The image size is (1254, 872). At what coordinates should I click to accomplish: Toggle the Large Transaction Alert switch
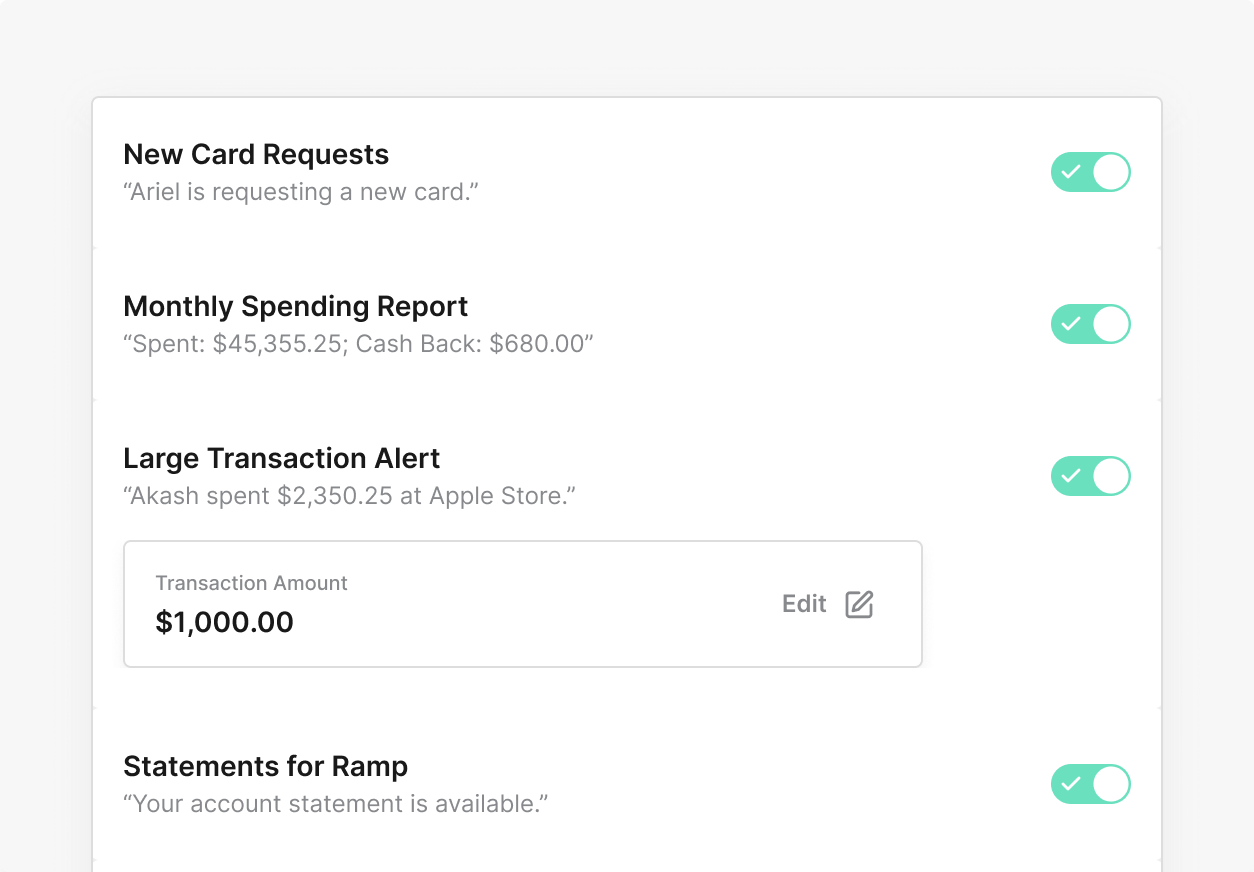(x=1090, y=476)
